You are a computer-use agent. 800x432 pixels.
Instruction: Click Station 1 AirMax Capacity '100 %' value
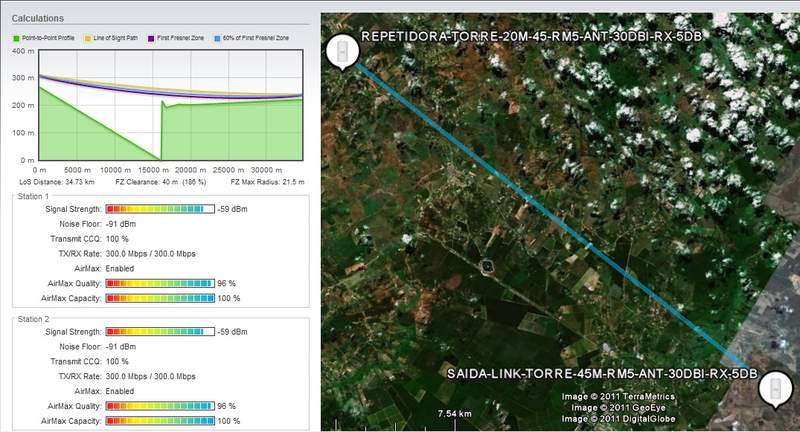pos(229,298)
